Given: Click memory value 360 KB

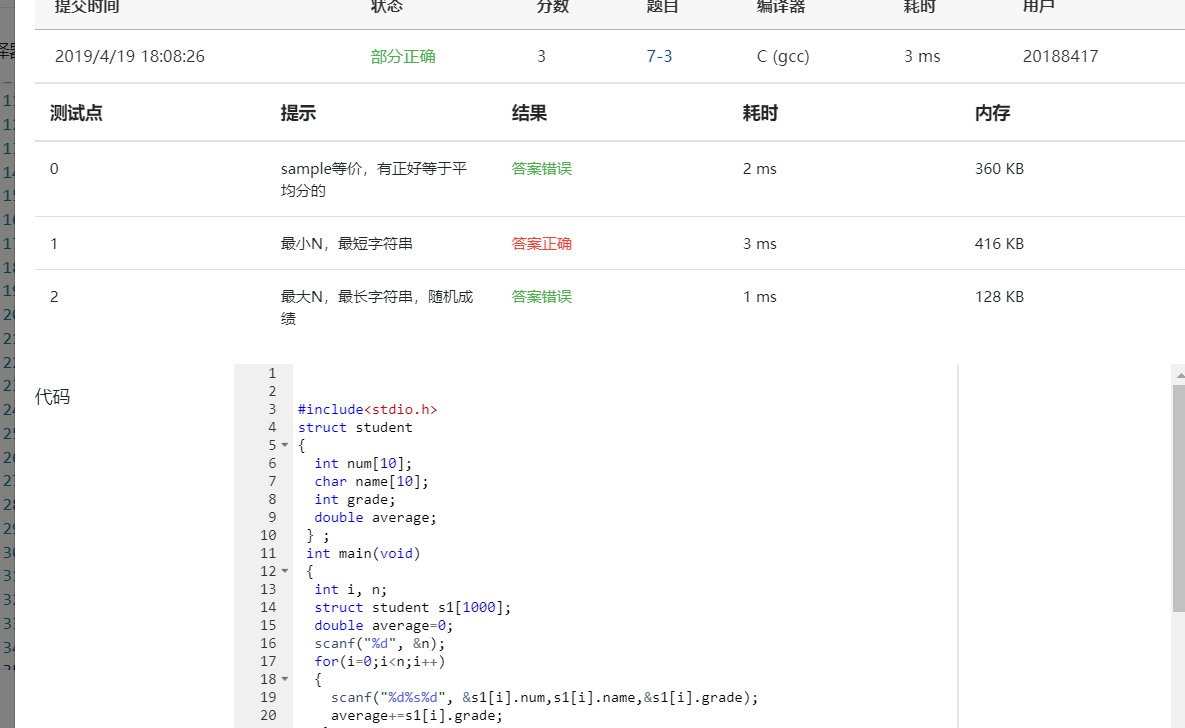Looking at the screenshot, I should click(999, 169).
